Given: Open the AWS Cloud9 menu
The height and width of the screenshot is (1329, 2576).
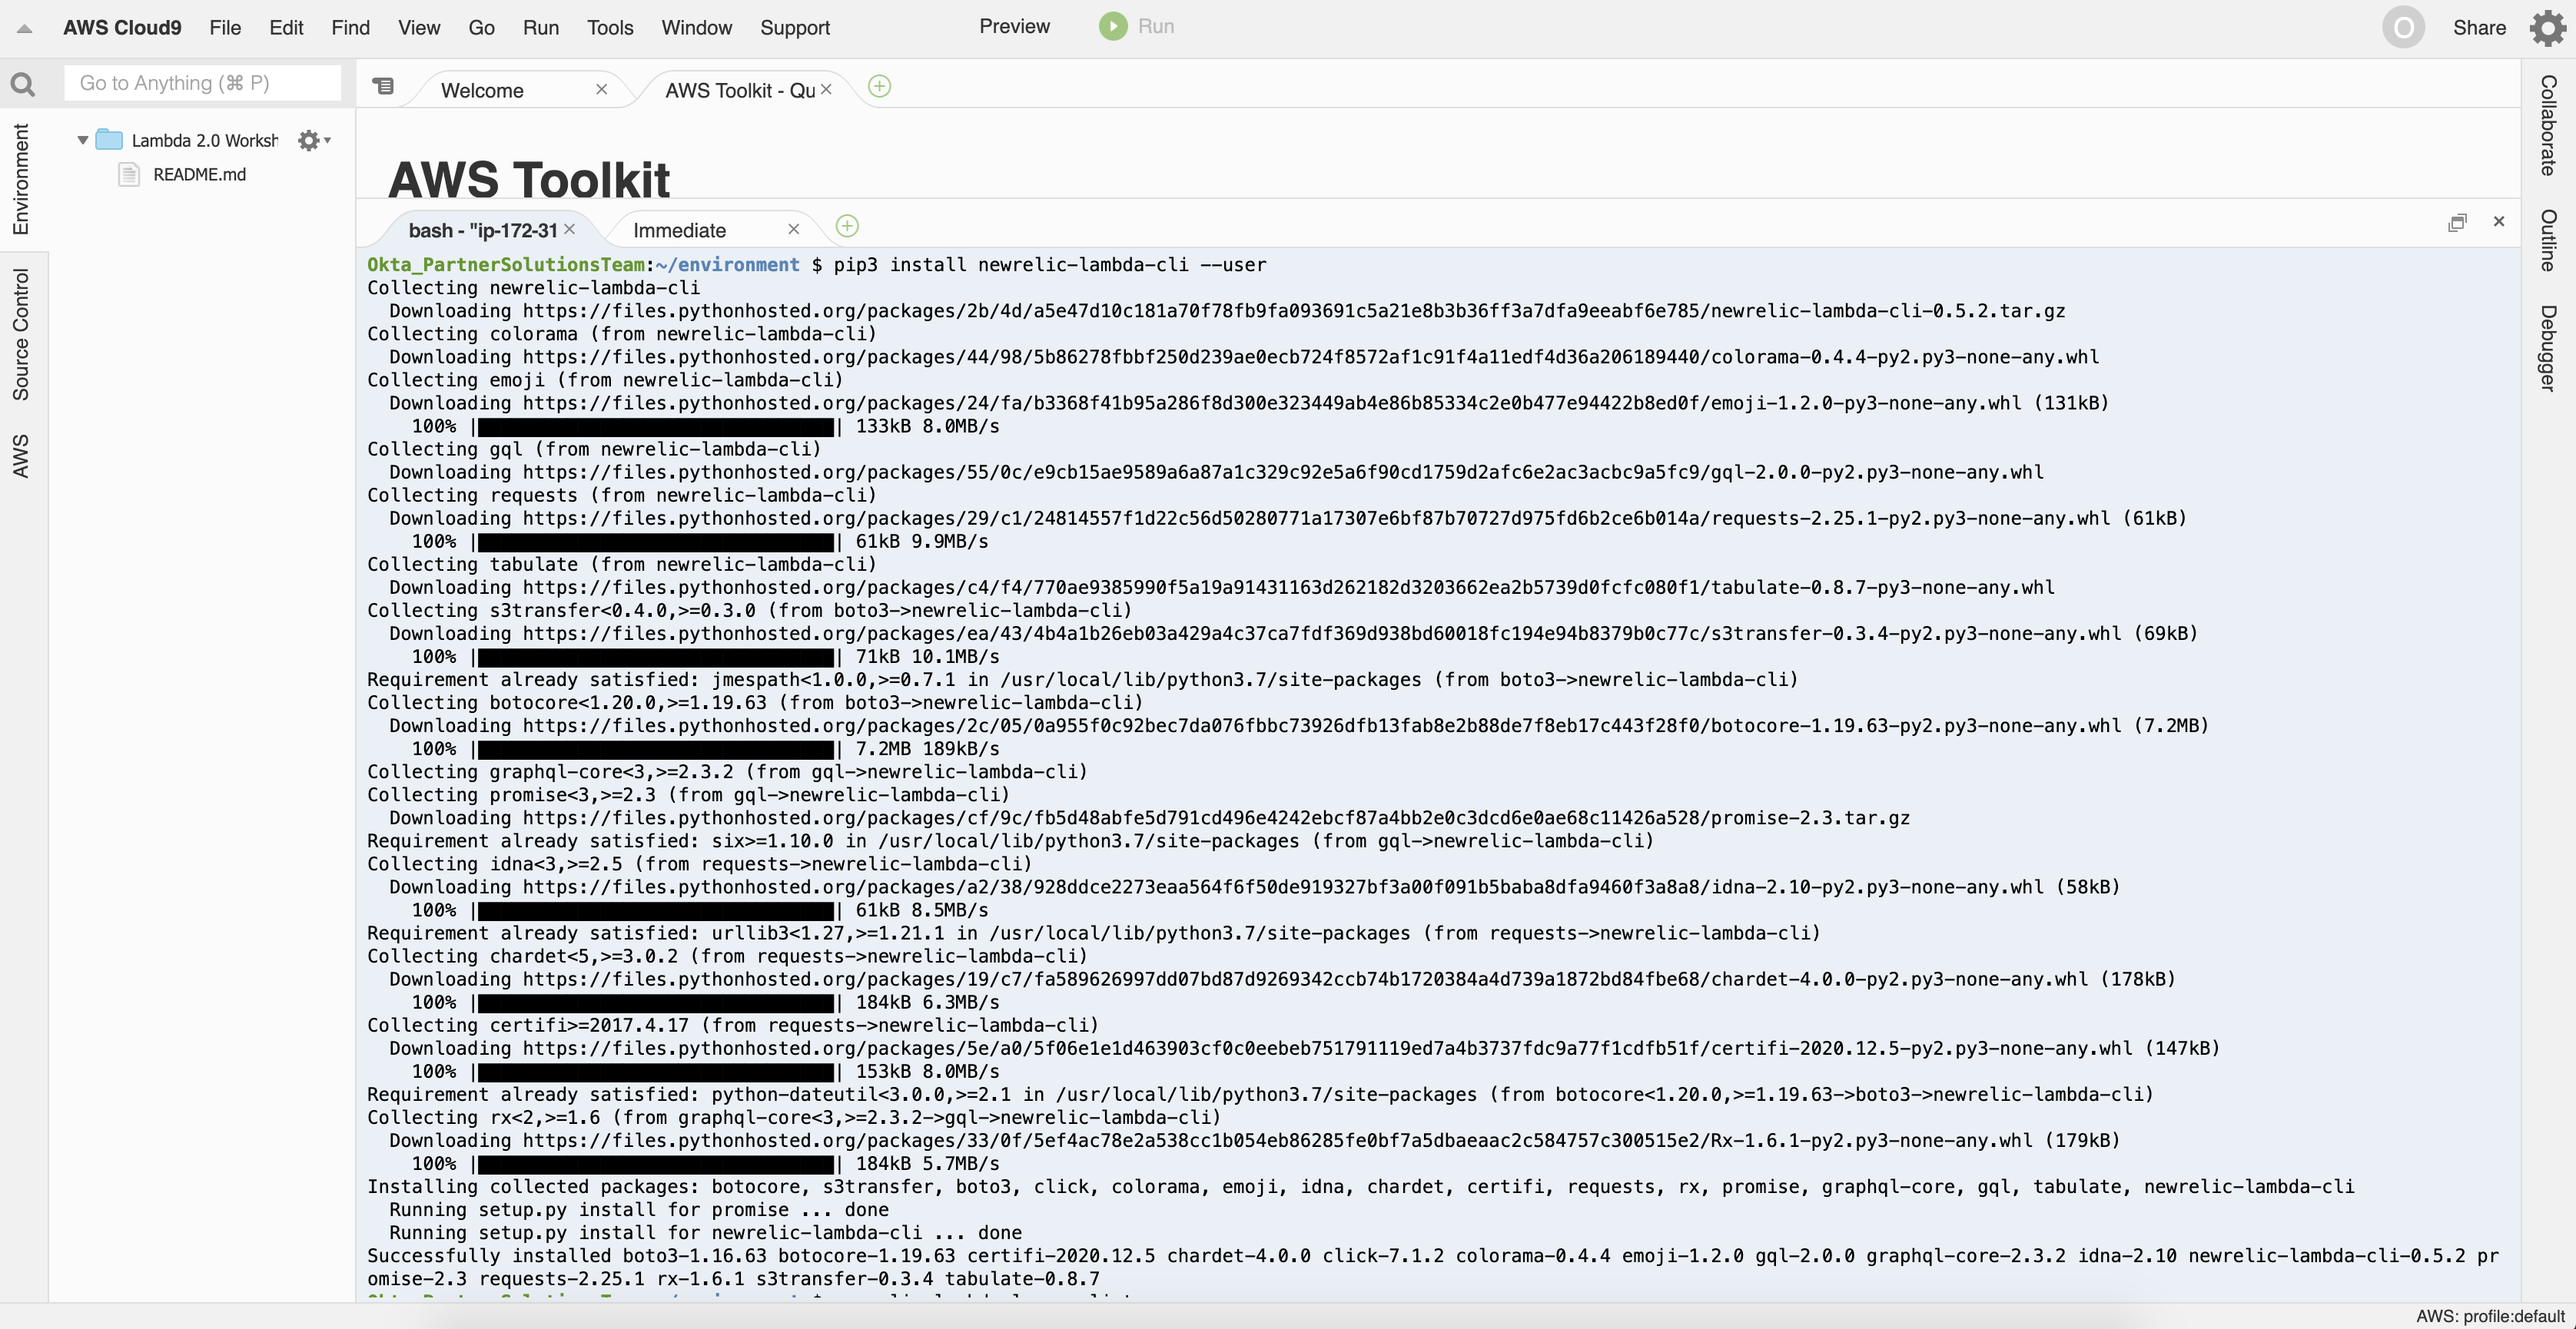Looking at the screenshot, I should click(x=122, y=28).
